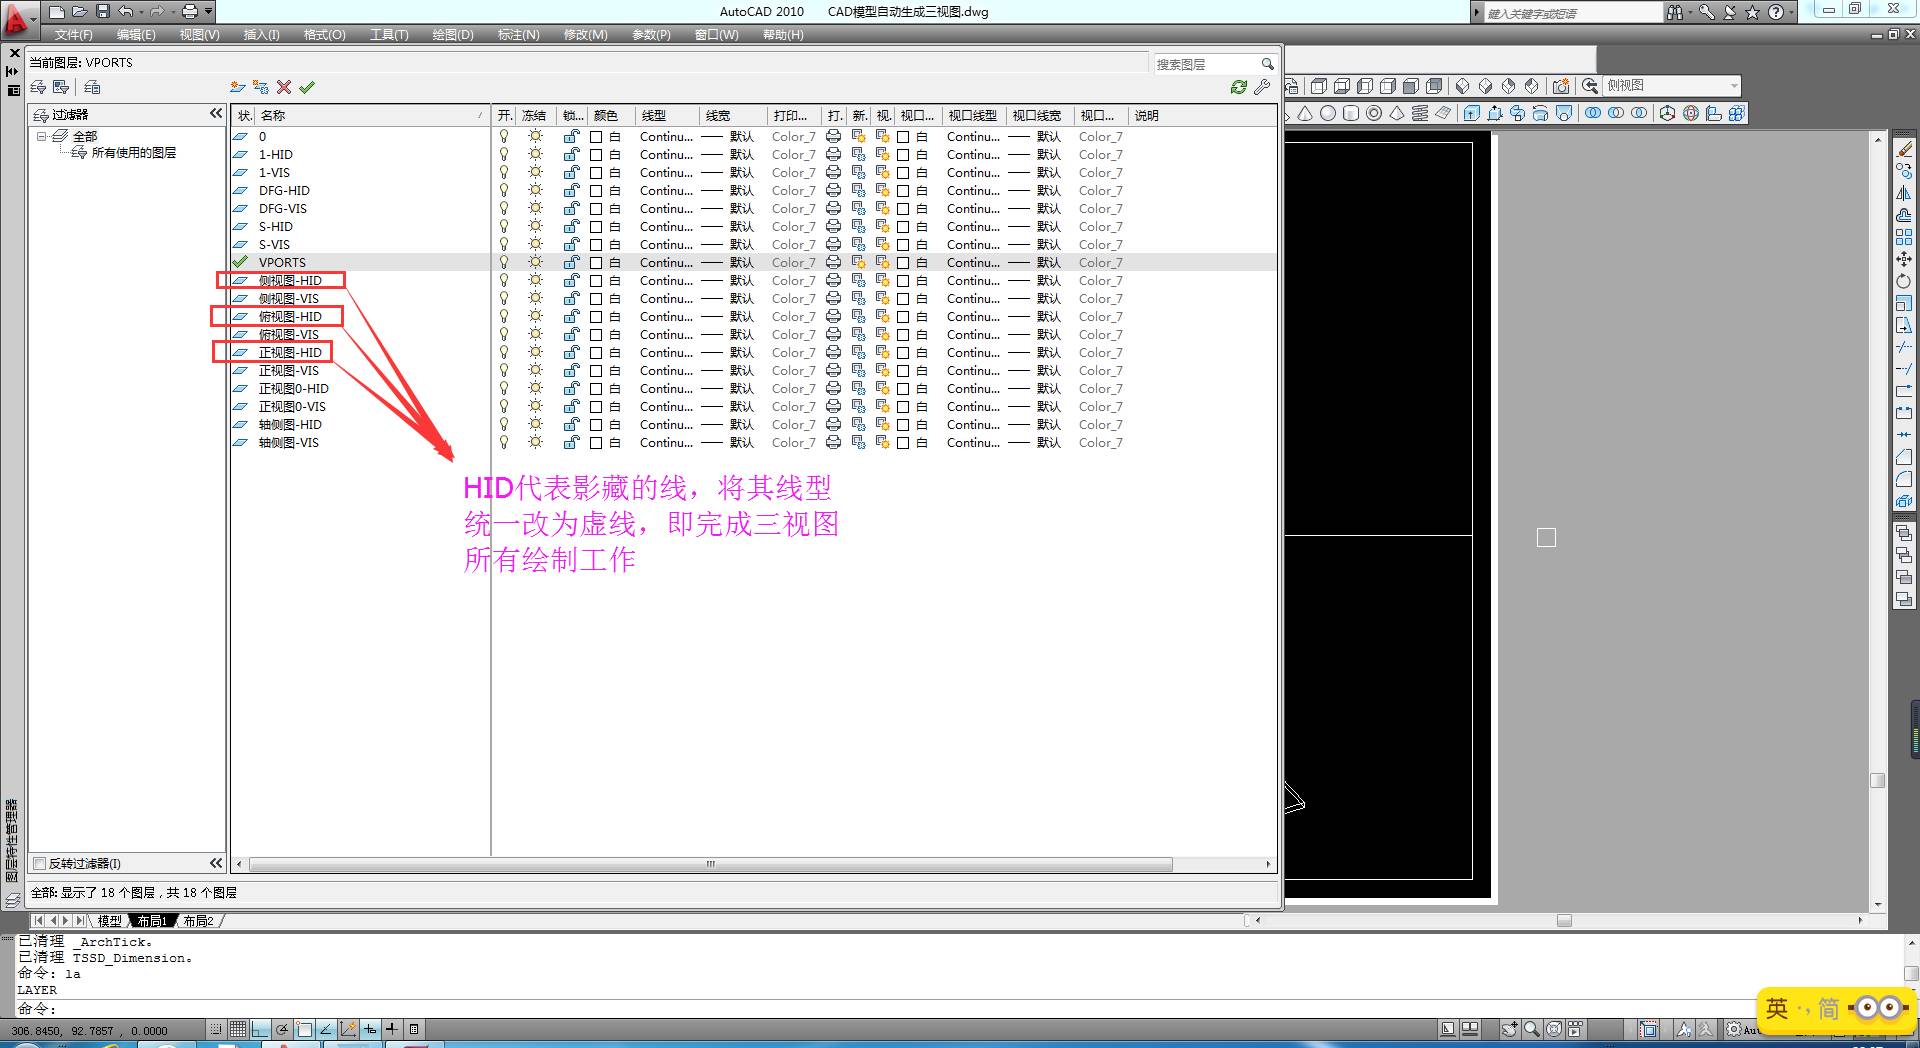The height and width of the screenshot is (1048, 1920).
Task: Open the undo history dropdown arrow
Action: pyautogui.click(x=139, y=11)
